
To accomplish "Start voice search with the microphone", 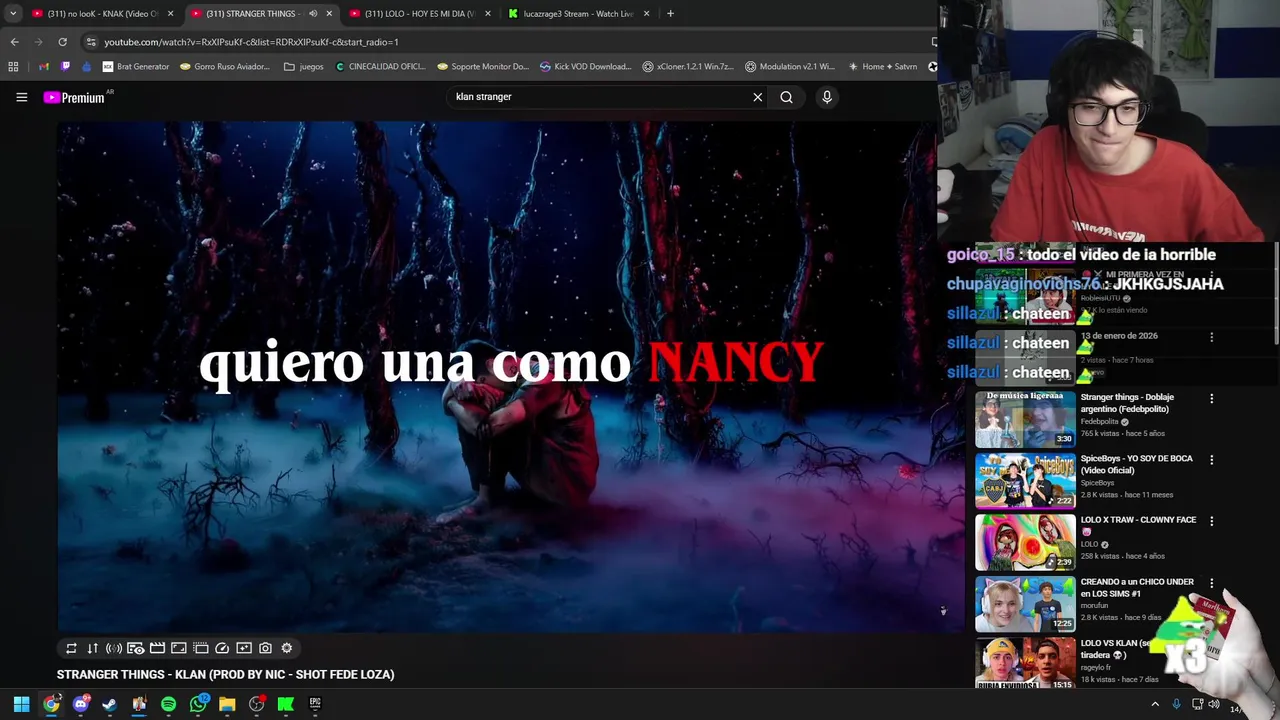I will click(827, 97).
